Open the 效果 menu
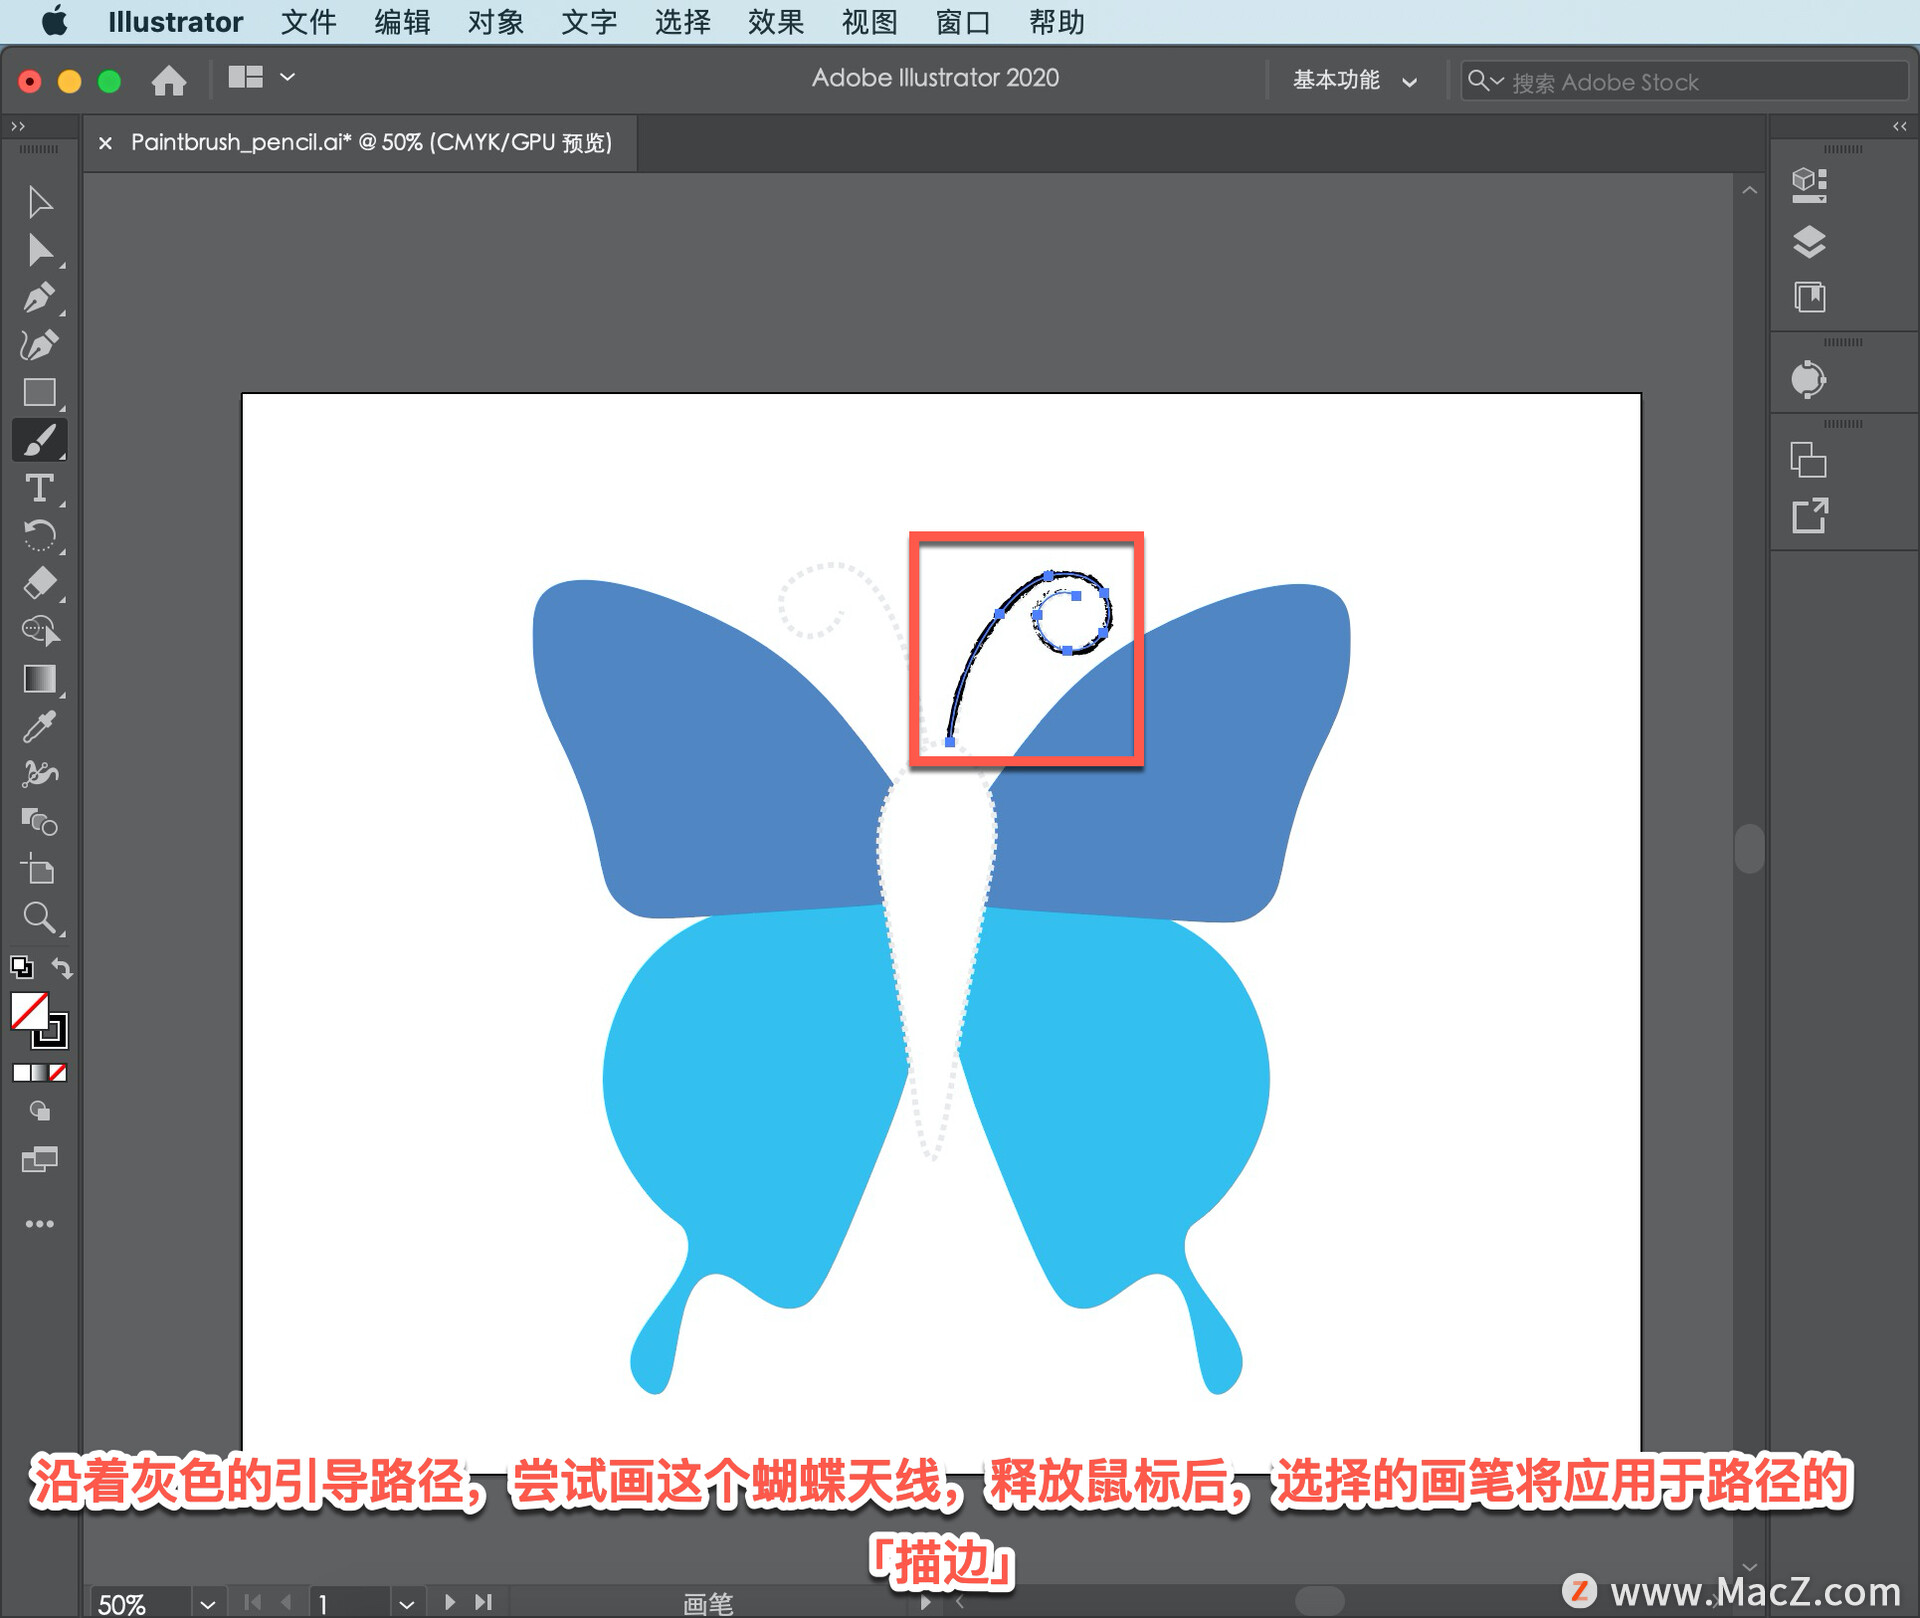1920x1618 pixels. click(x=776, y=22)
